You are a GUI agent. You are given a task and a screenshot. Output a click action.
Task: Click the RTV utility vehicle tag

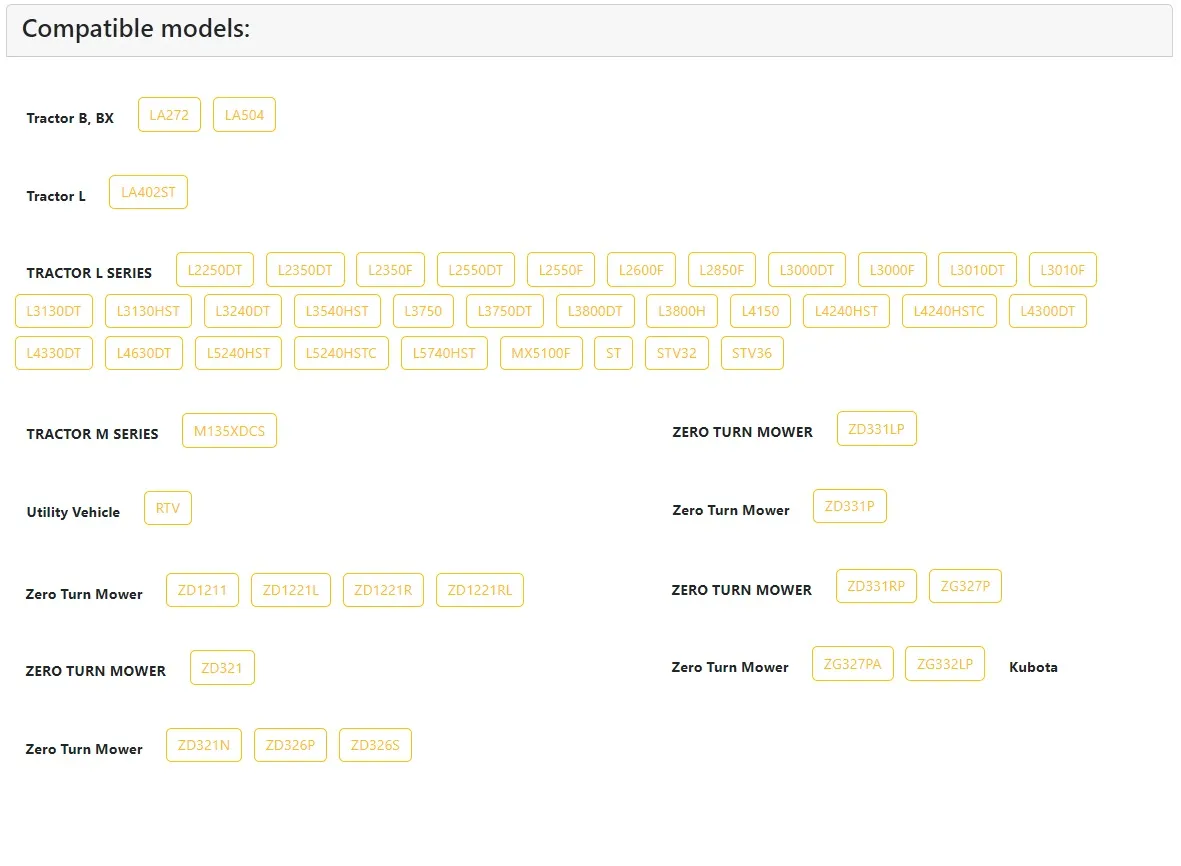pyautogui.click(x=168, y=508)
